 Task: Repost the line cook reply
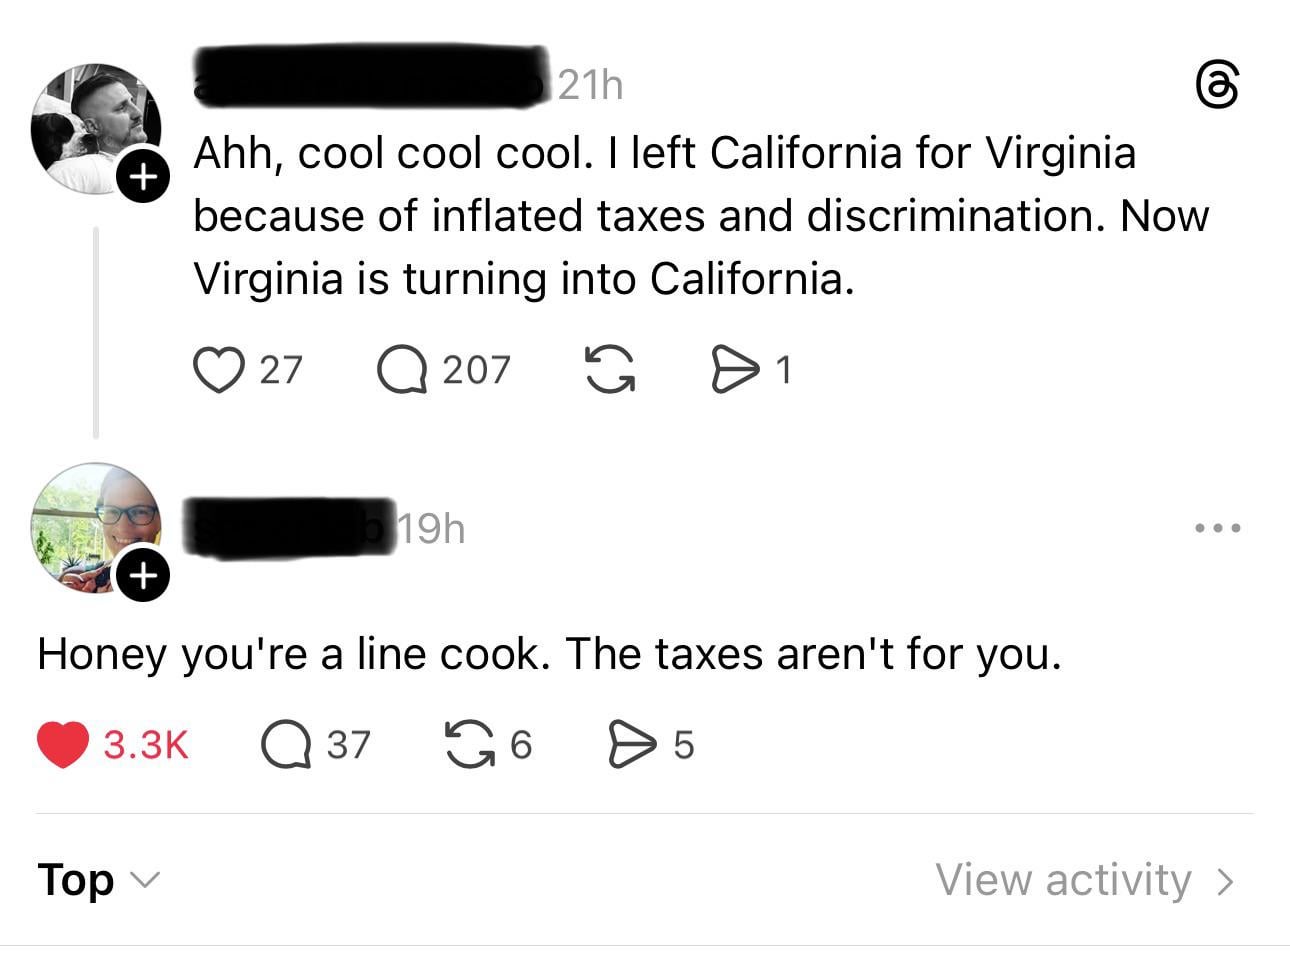[x=470, y=745]
